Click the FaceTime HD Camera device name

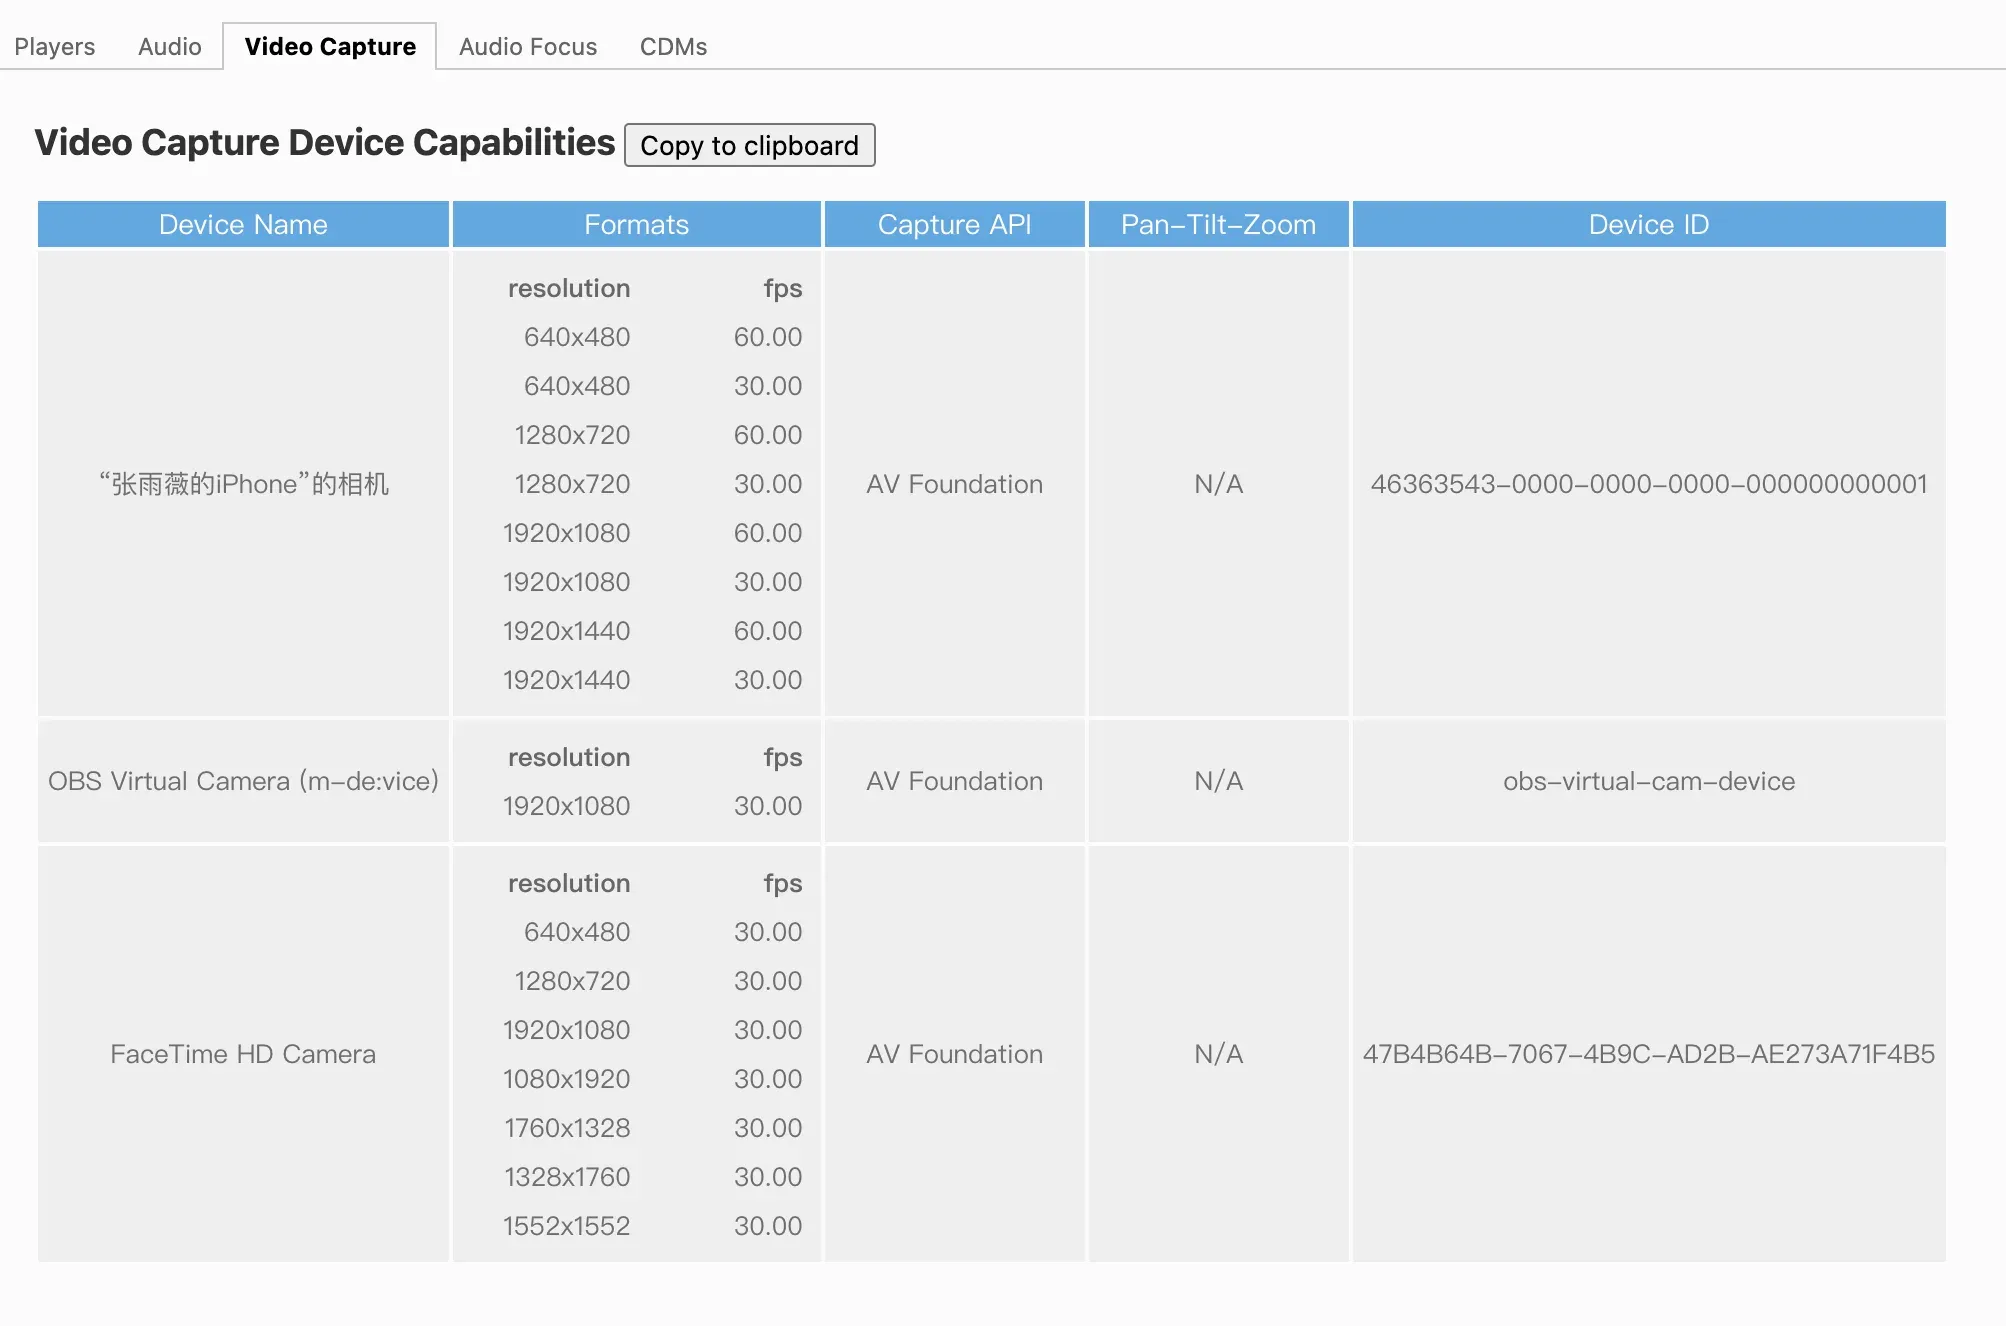[243, 1054]
